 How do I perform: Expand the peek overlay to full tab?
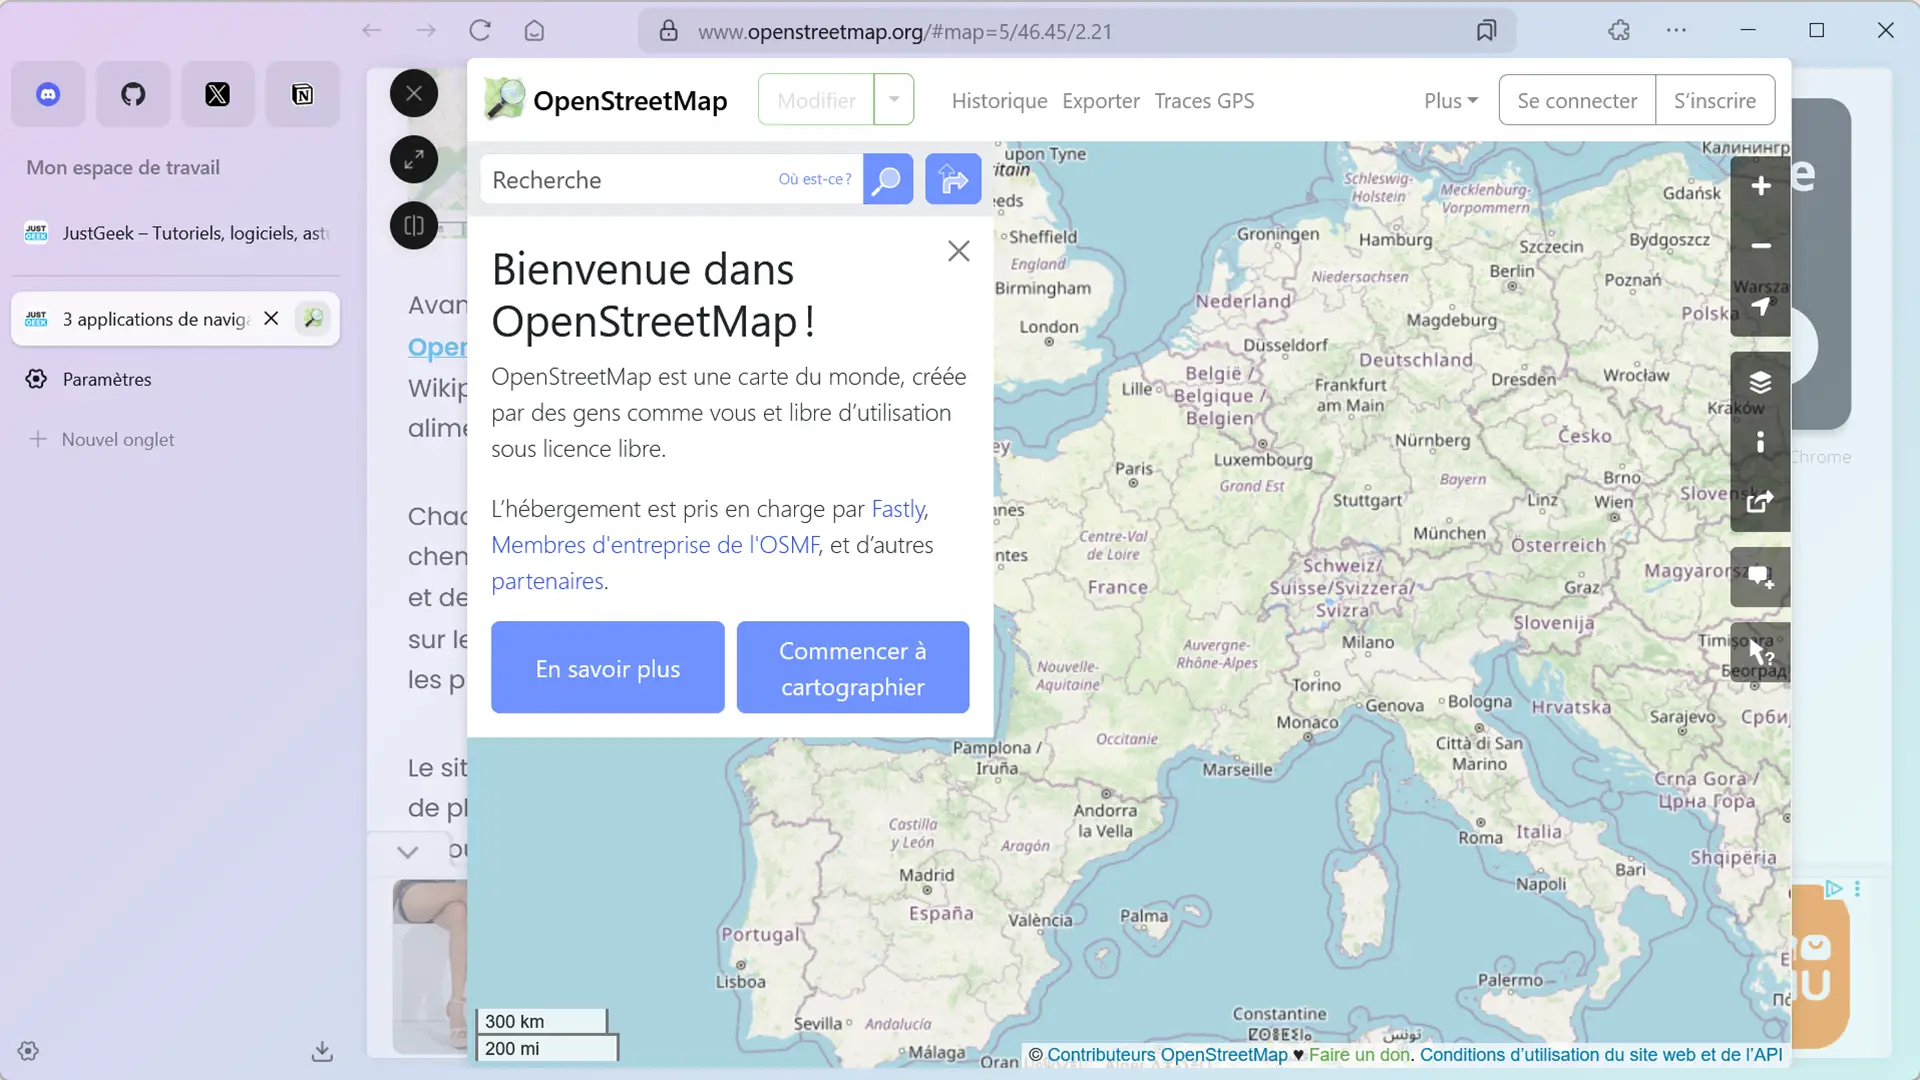414,159
